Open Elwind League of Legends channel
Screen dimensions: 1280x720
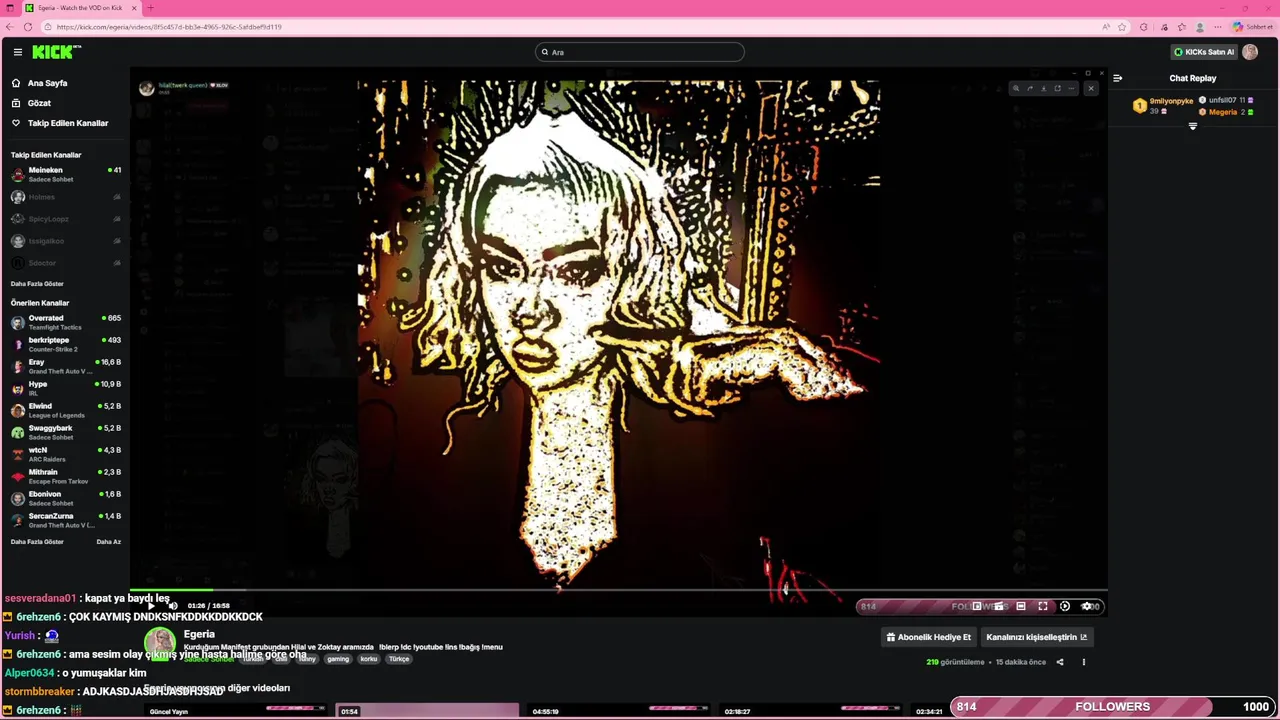click(x=65, y=410)
